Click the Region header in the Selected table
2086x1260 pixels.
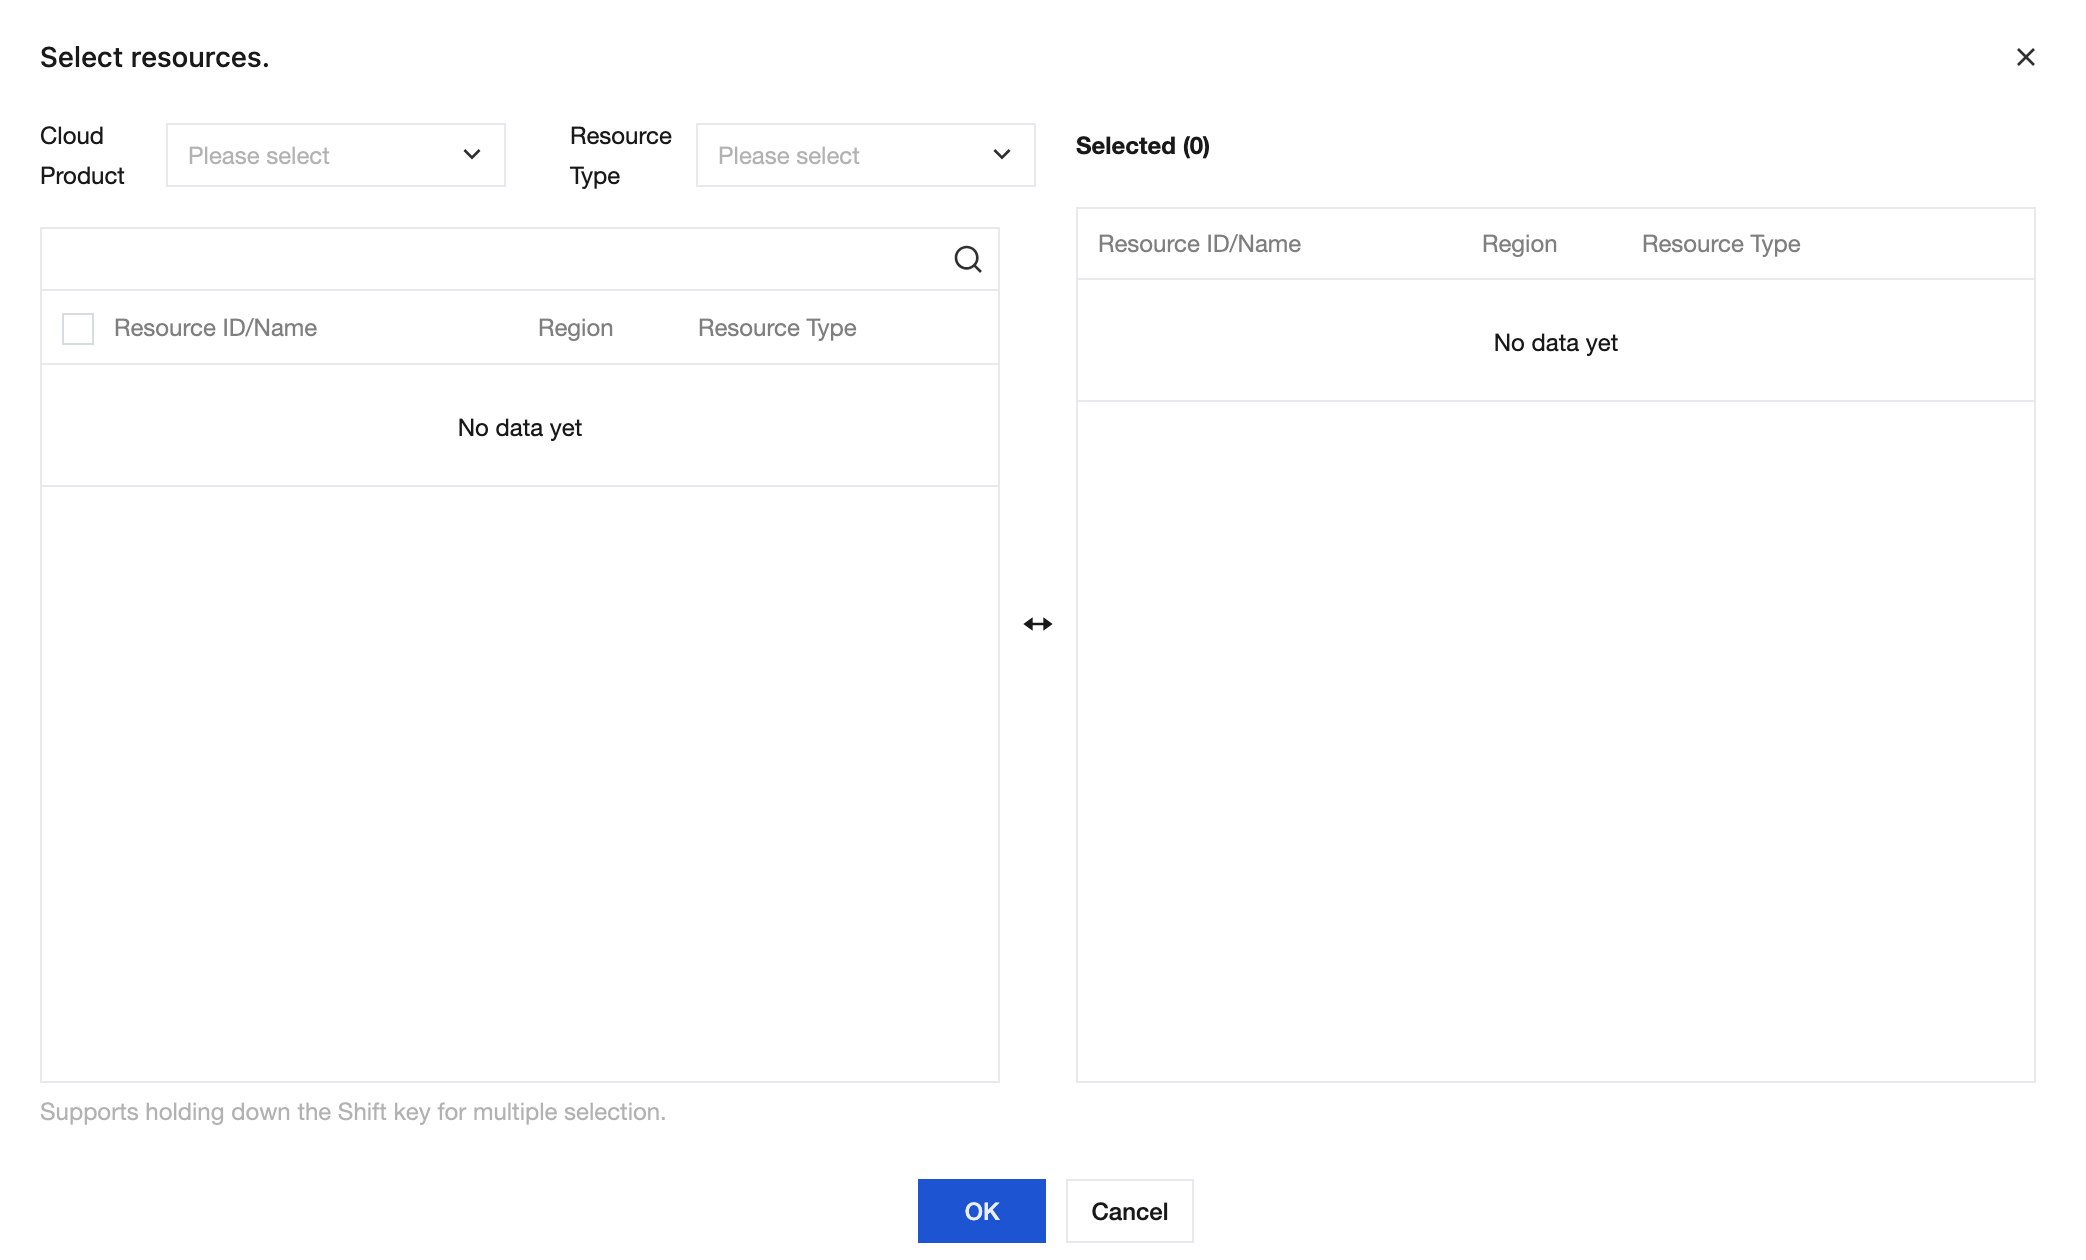click(x=1519, y=244)
